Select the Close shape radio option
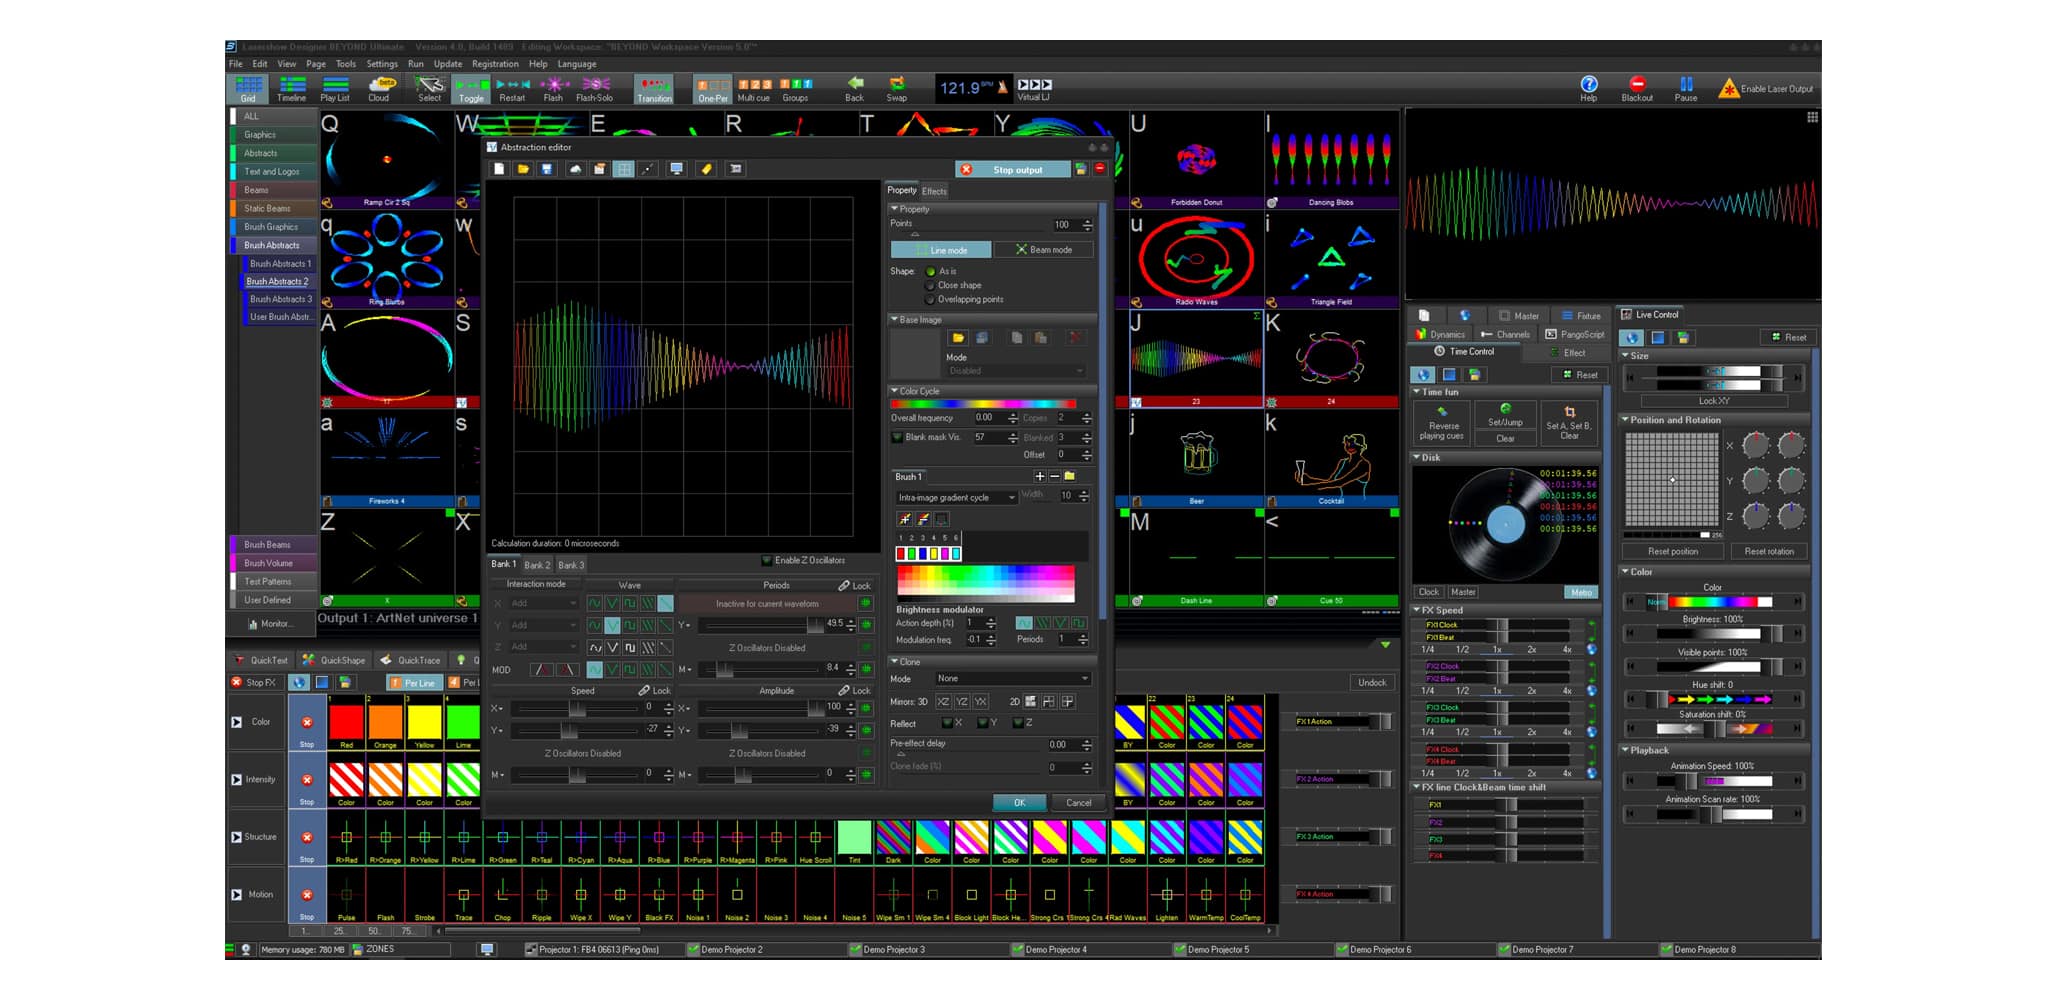Screen dimensions: 2048x1000 (x=931, y=286)
